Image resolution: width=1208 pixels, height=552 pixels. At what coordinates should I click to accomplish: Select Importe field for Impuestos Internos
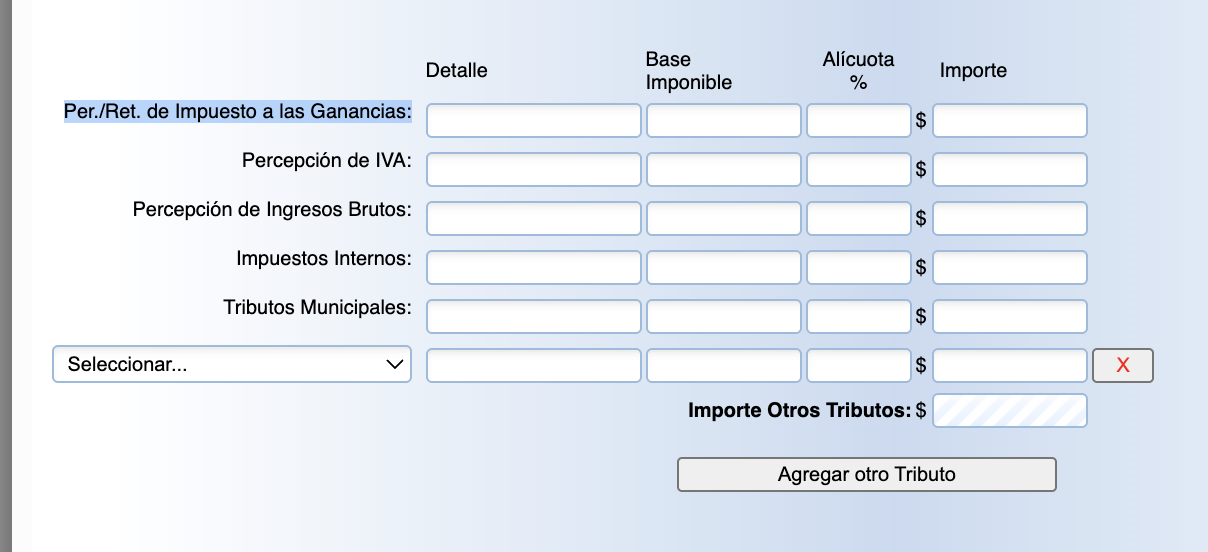coord(1009,268)
